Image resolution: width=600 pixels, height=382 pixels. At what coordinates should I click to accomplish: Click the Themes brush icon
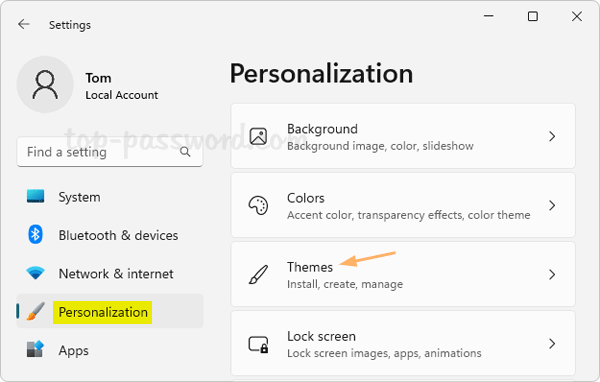(258, 274)
